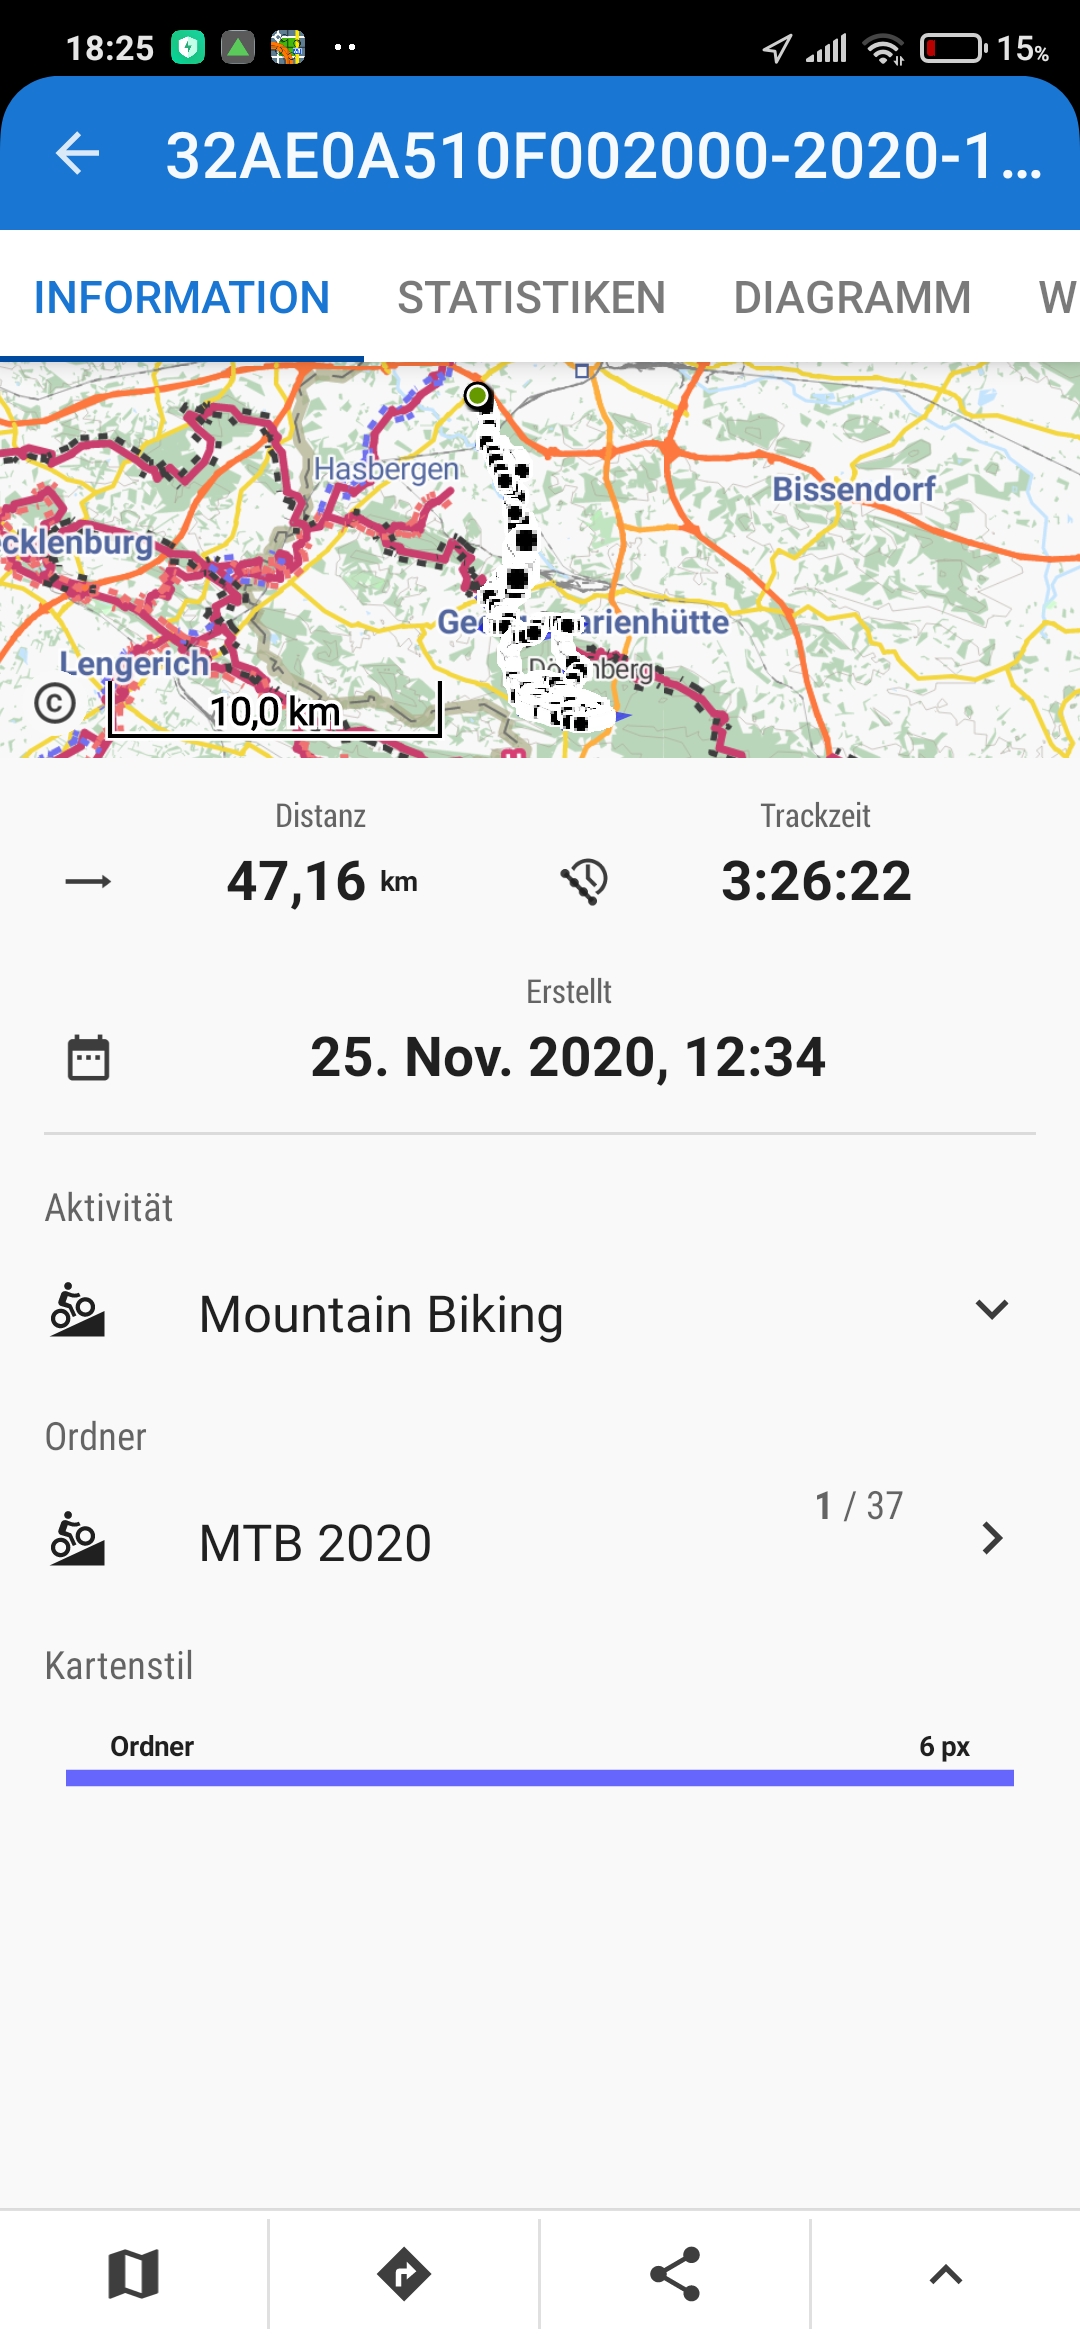The height and width of the screenshot is (2340, 1080).
Task: Switch to the Diagramm tab
Action: 852,298
